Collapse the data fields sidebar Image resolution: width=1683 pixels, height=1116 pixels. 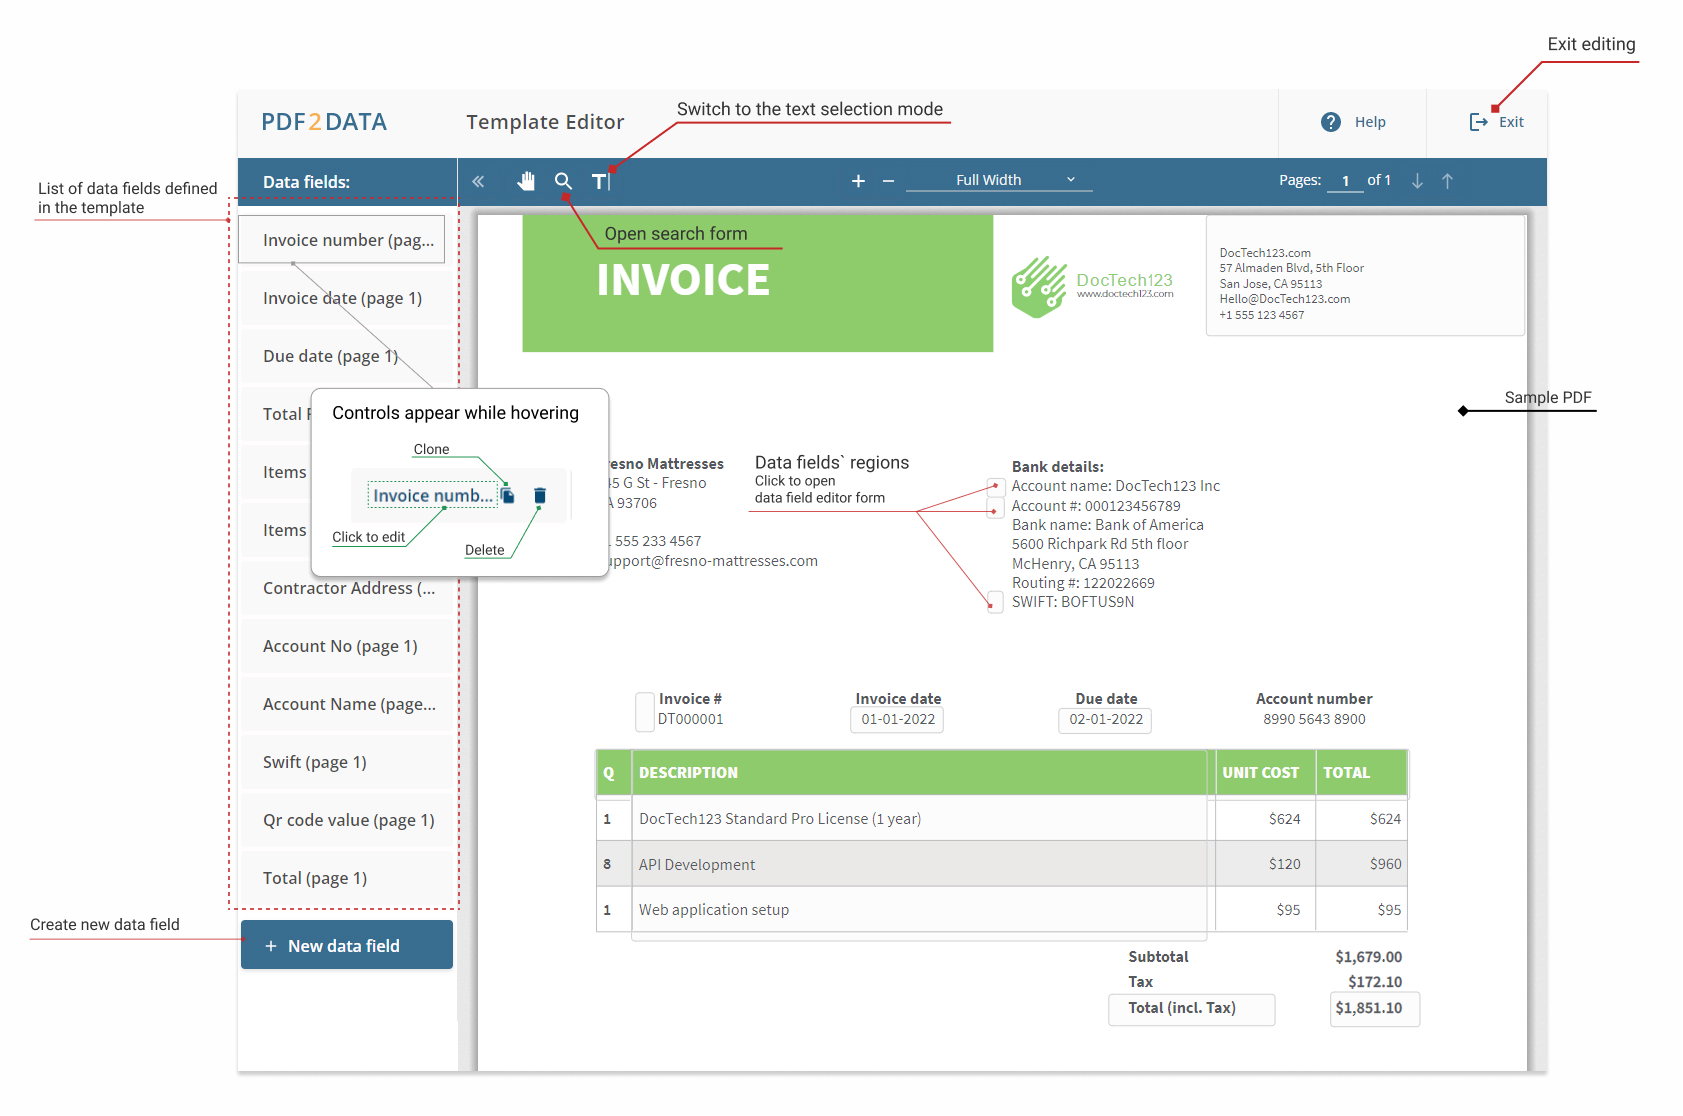[x=478, y=181]
